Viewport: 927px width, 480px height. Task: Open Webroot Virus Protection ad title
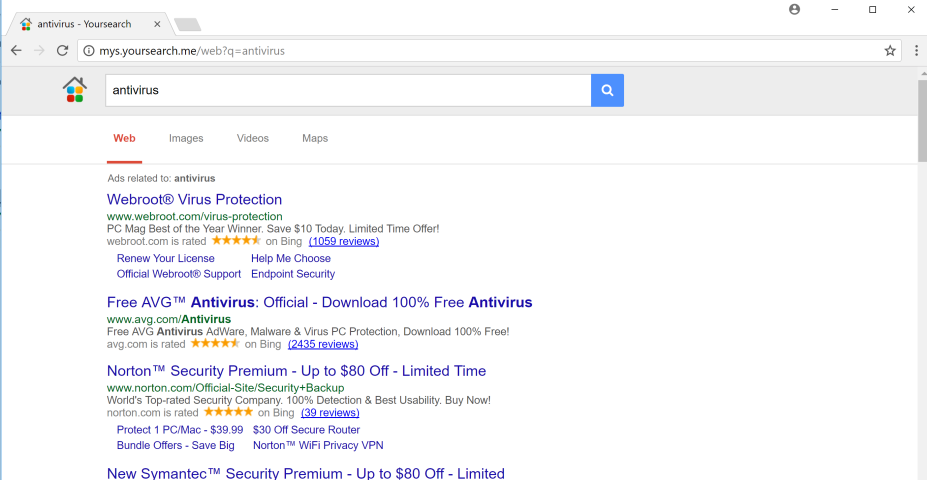[x=195, y=199]
